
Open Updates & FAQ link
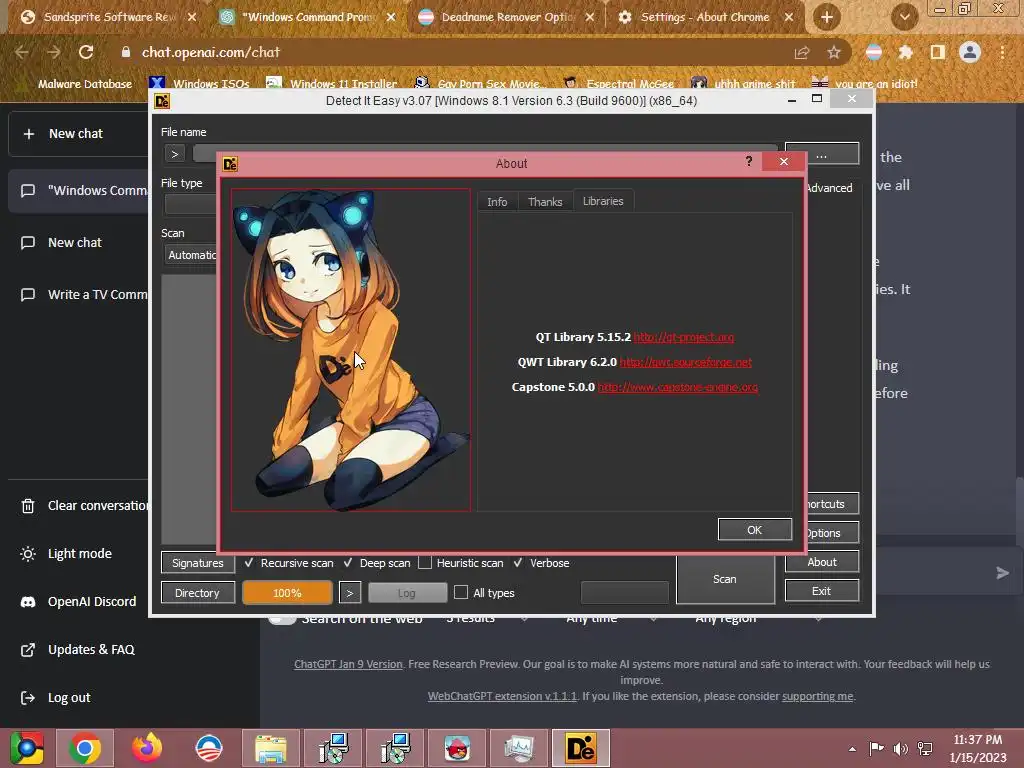[x=78, y=650]
